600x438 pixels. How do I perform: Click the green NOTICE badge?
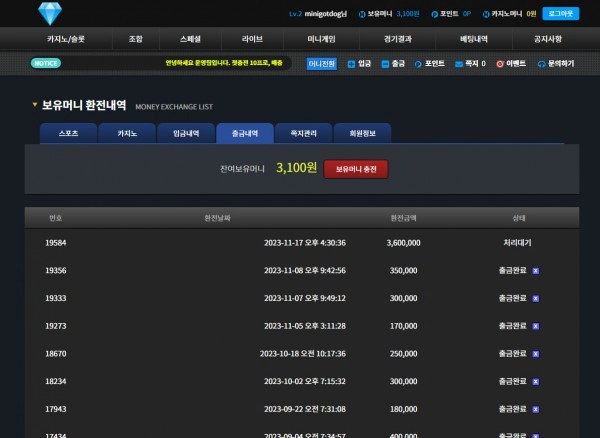tap(46, 63)
